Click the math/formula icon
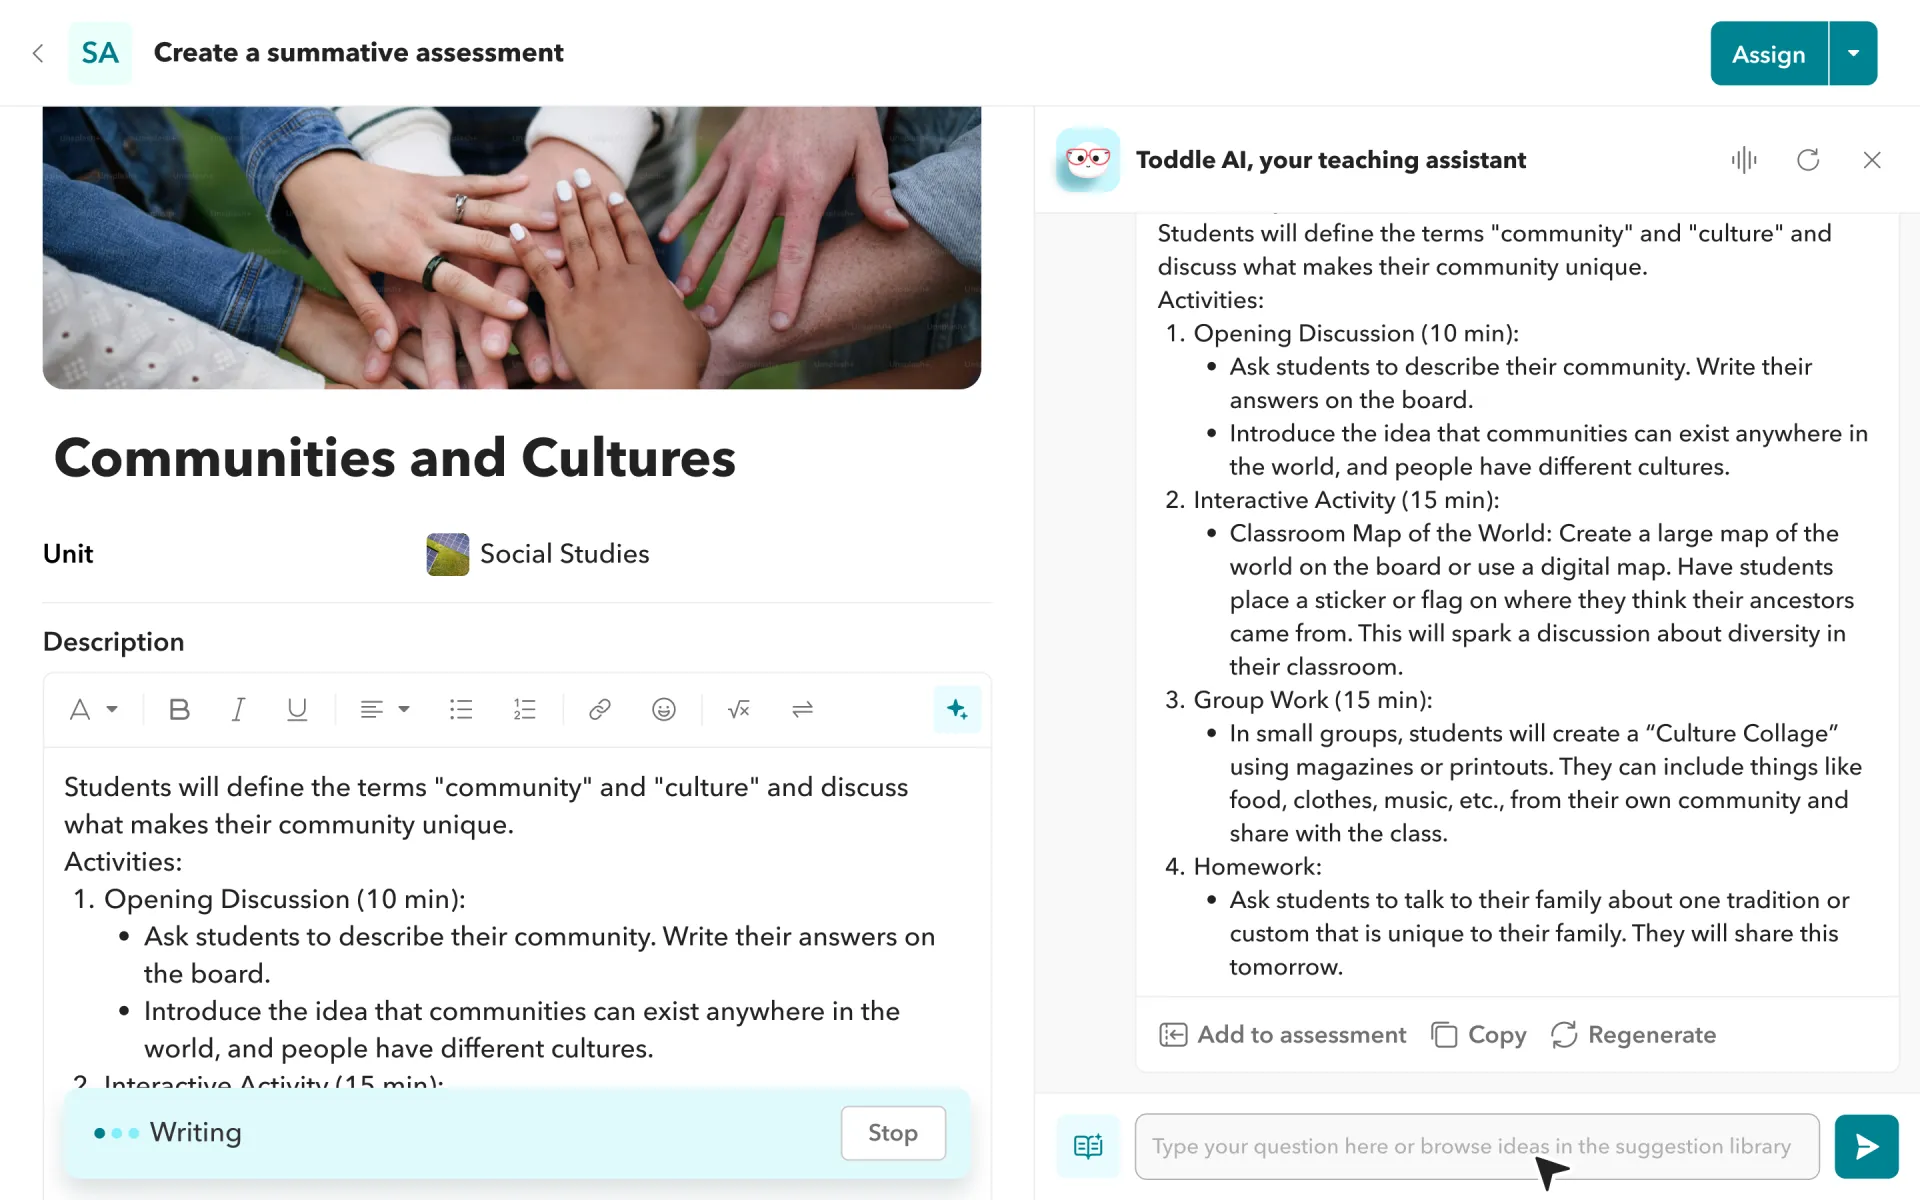 [x=737, y=709]
